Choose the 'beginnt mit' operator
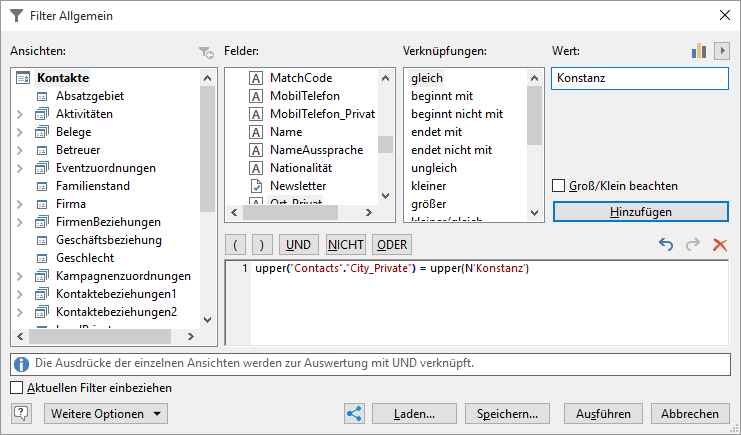 pyautogui.click(x=441, y=96)
